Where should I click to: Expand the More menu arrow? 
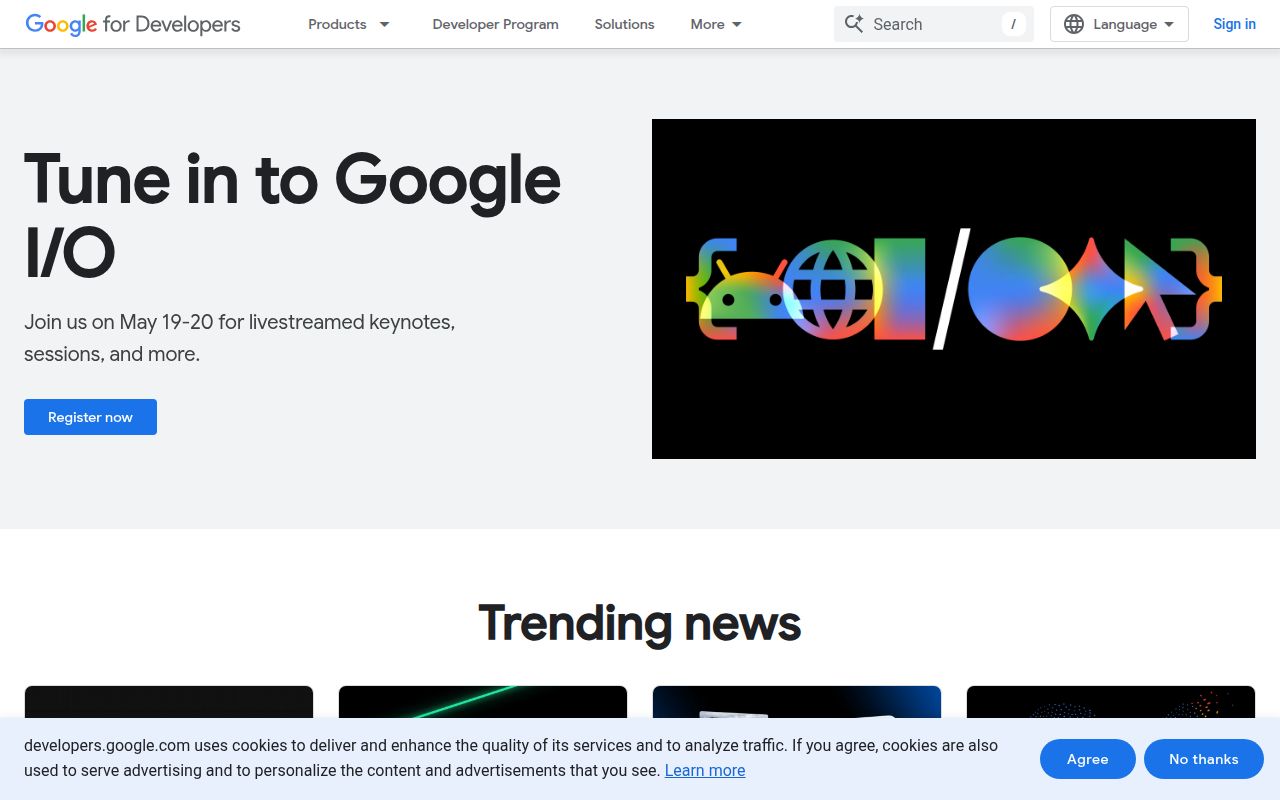pos(737,24)
